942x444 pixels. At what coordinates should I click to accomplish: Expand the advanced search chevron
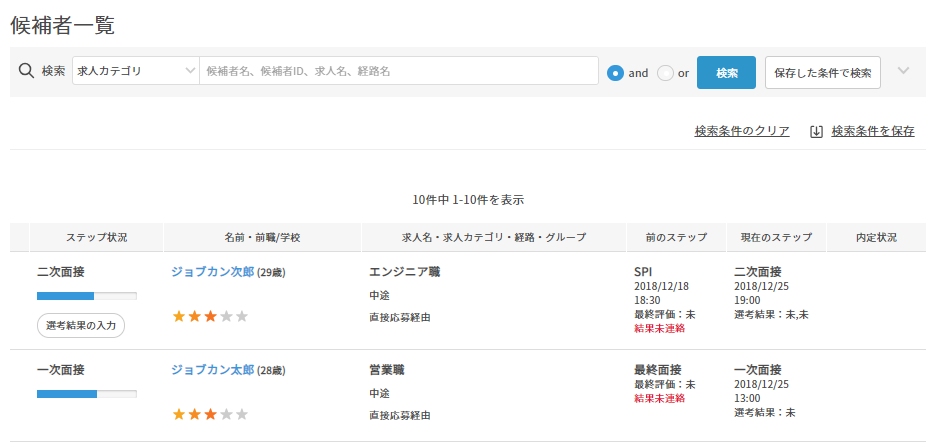point(903,71)
